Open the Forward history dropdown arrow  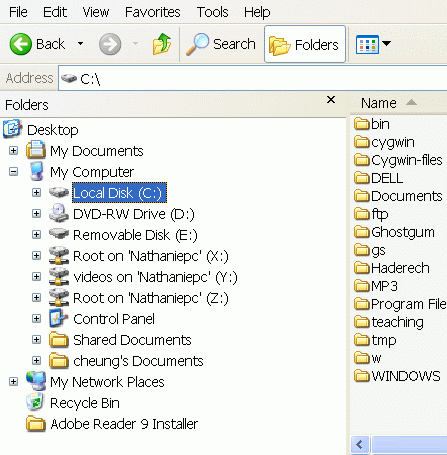135,44
